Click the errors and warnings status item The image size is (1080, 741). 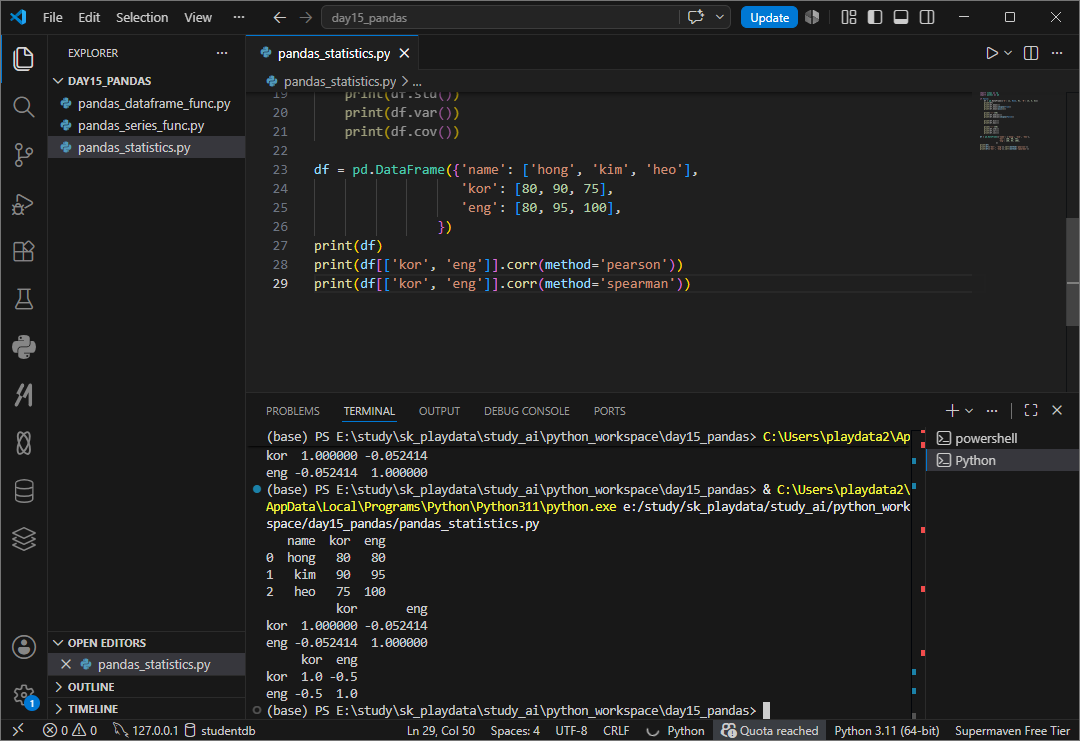click(x=70, y=730)
